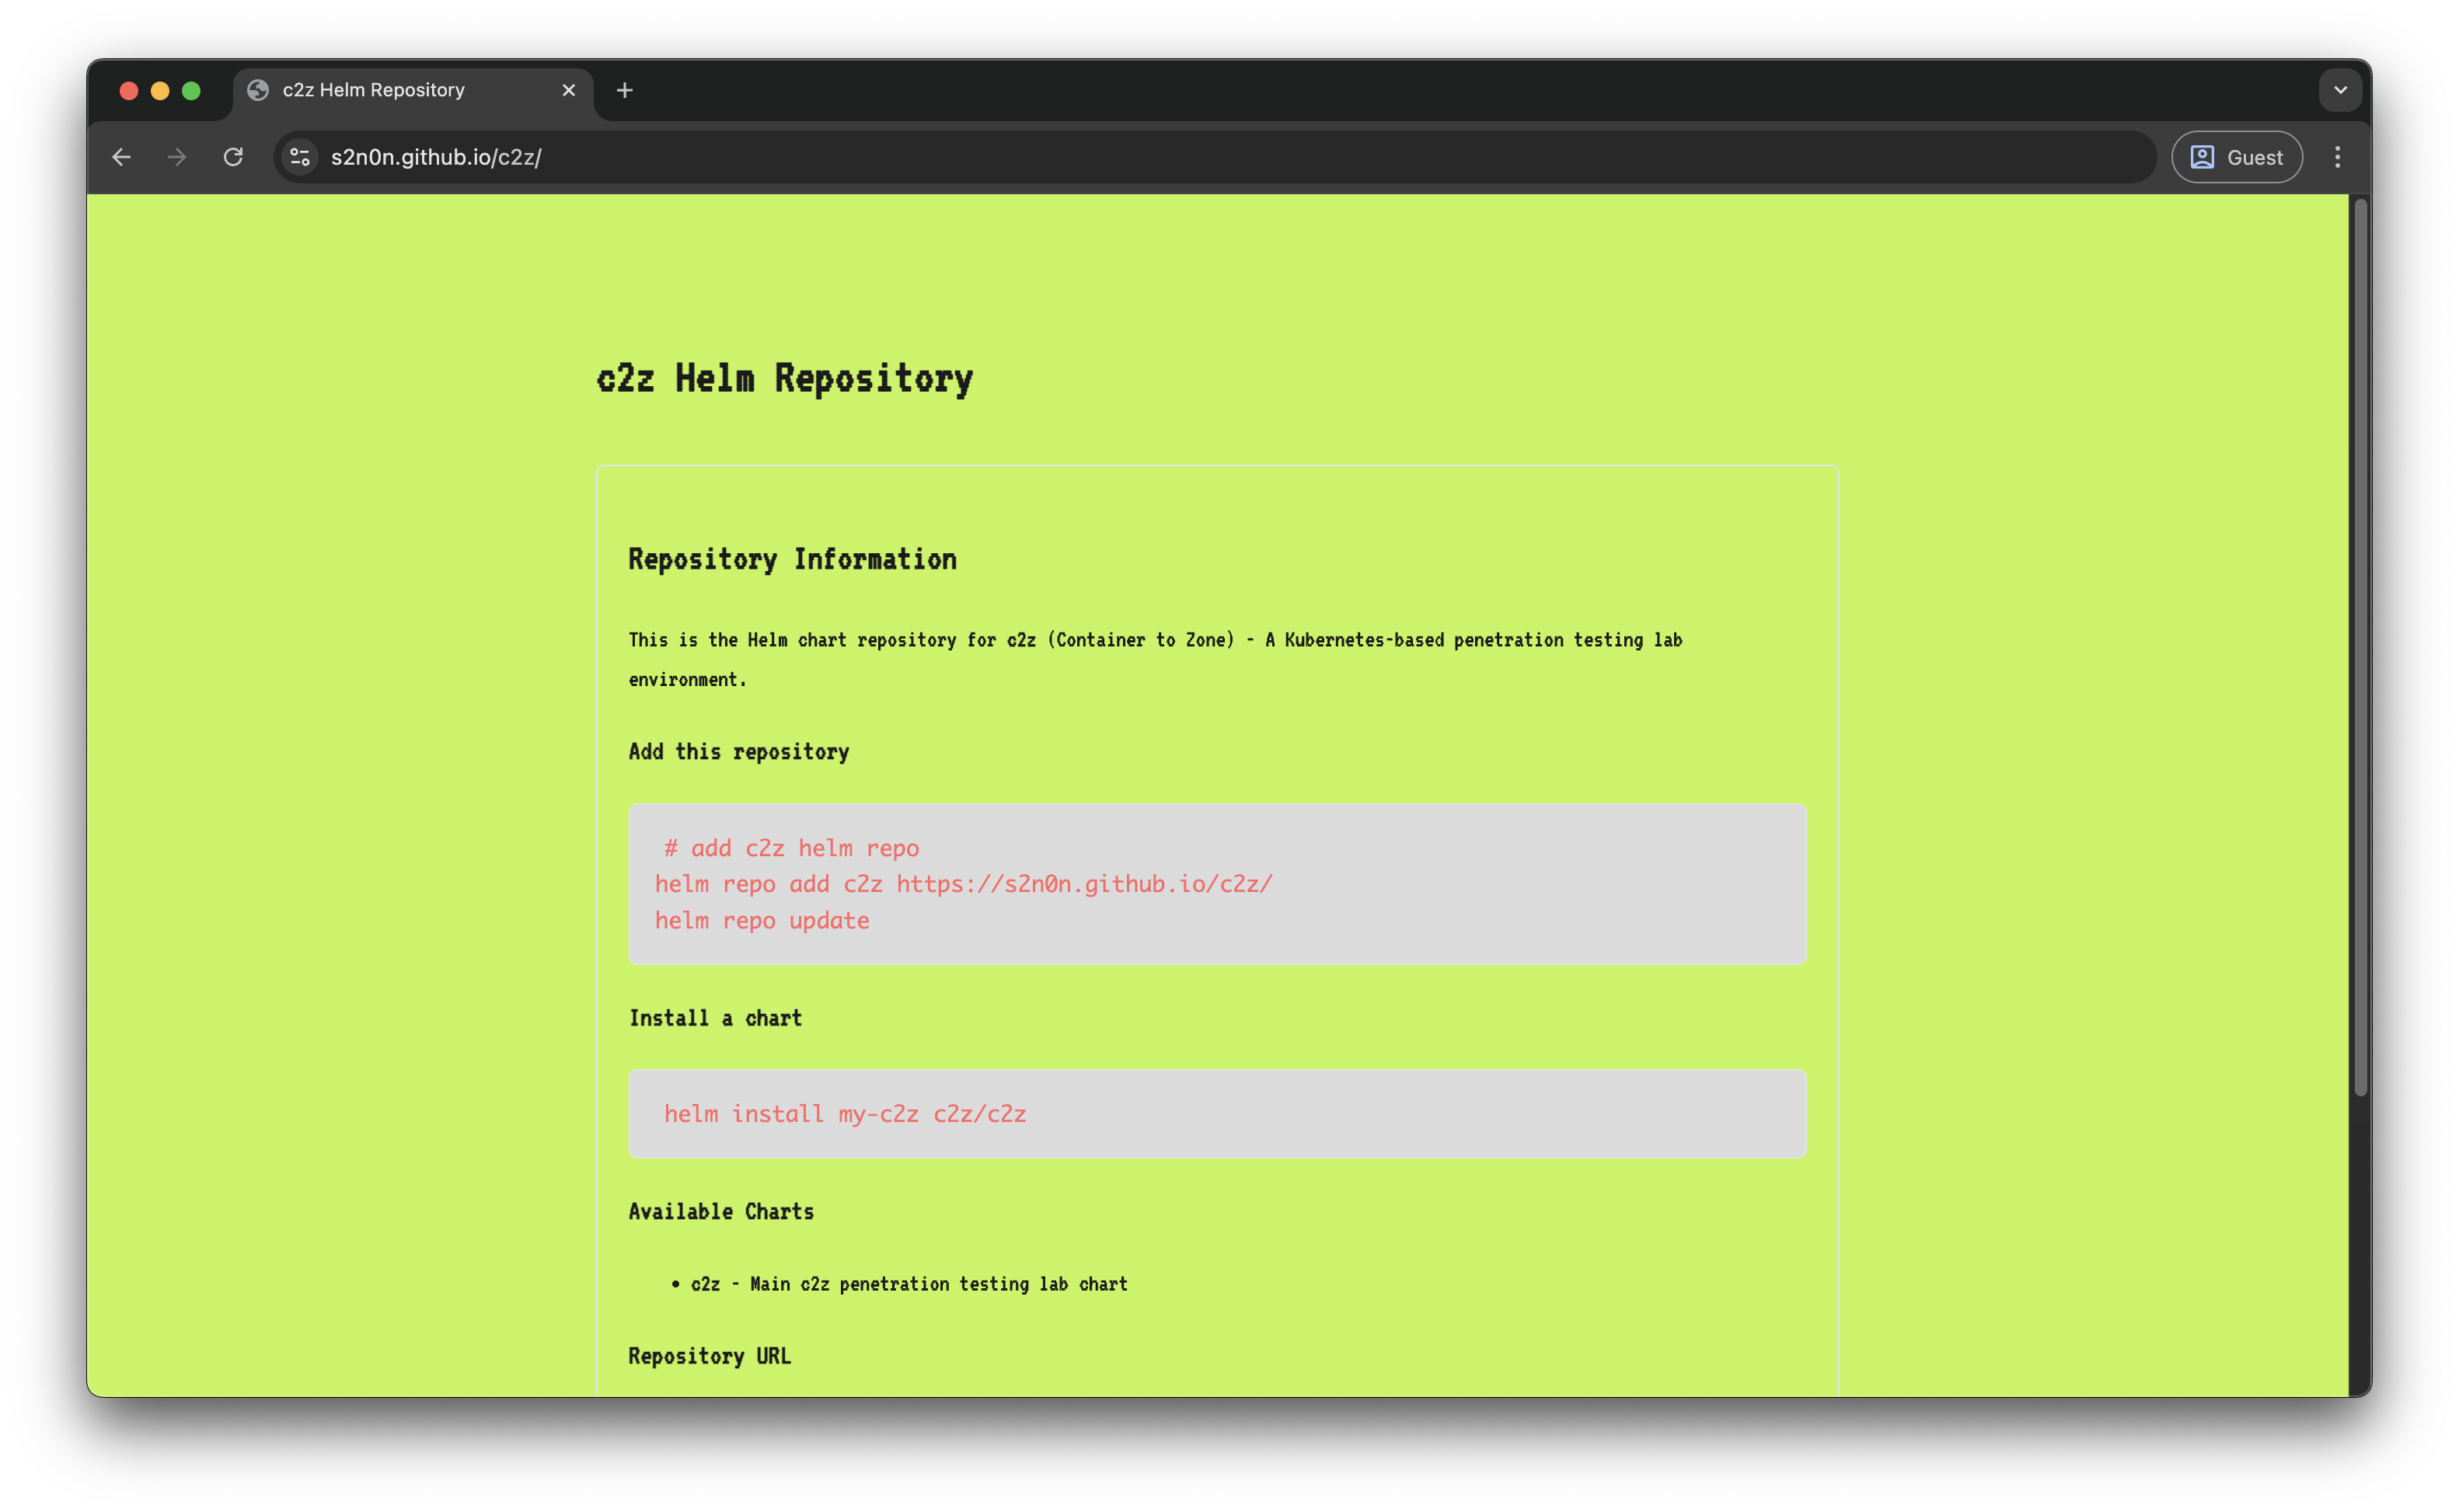Screen dimensions: 2459x1512
Task: Click inside the address bar
Action: 700,157
